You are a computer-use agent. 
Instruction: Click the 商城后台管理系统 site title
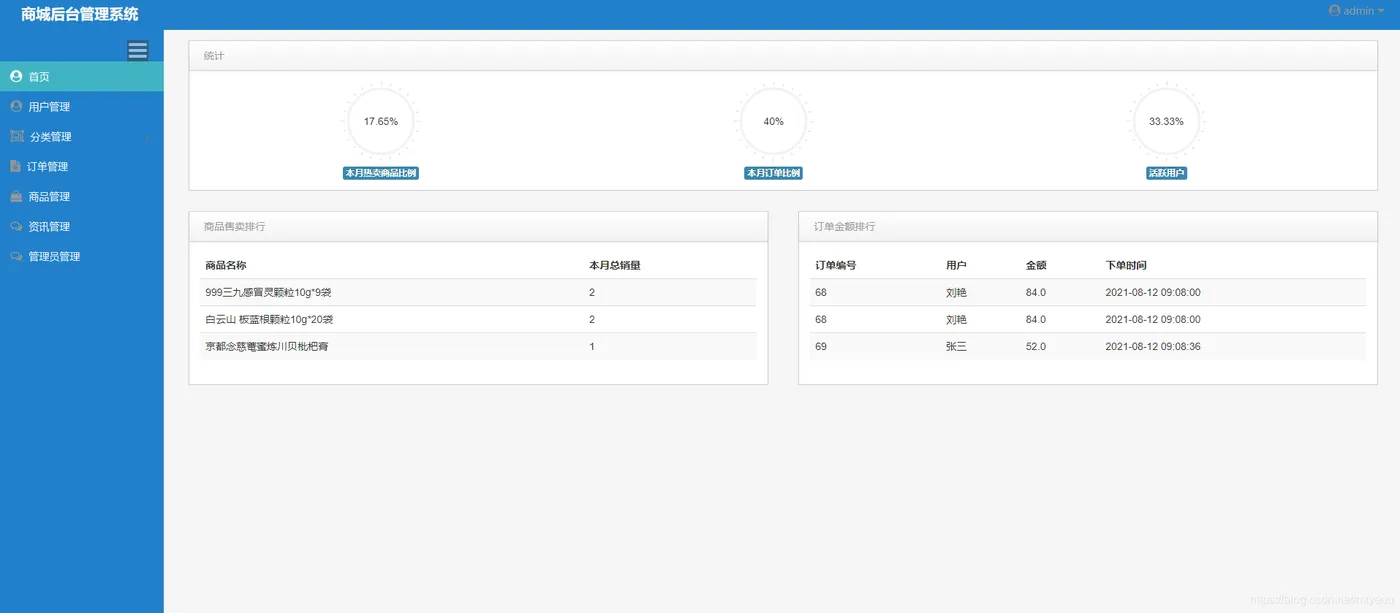coord(80,14)
